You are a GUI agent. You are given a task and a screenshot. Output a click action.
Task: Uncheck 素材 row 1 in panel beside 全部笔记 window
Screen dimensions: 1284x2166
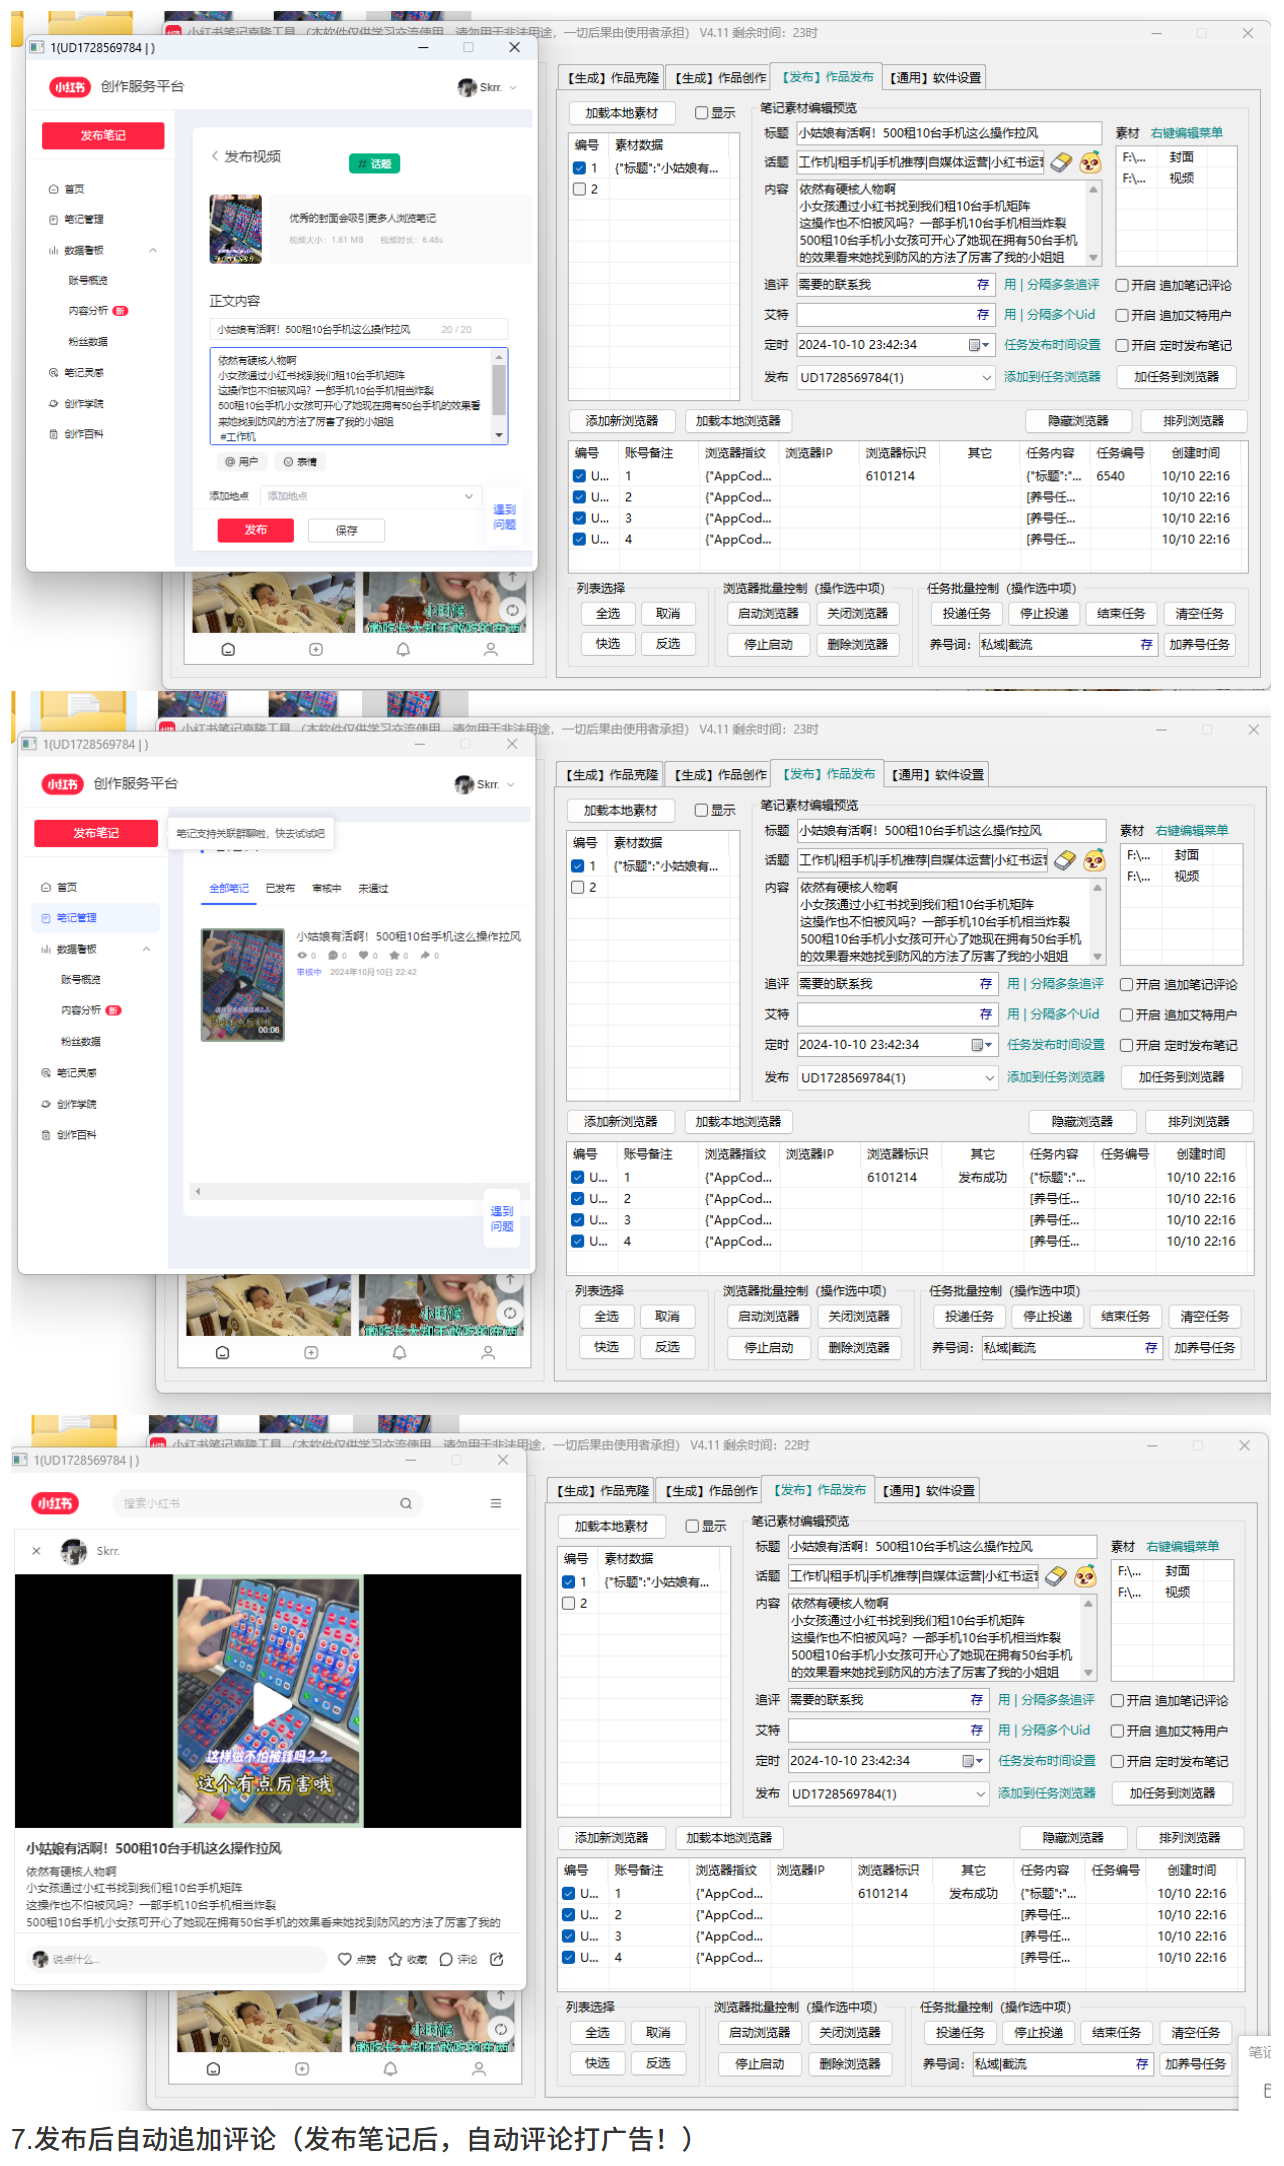pyautogui.click(x=577, y=866)
